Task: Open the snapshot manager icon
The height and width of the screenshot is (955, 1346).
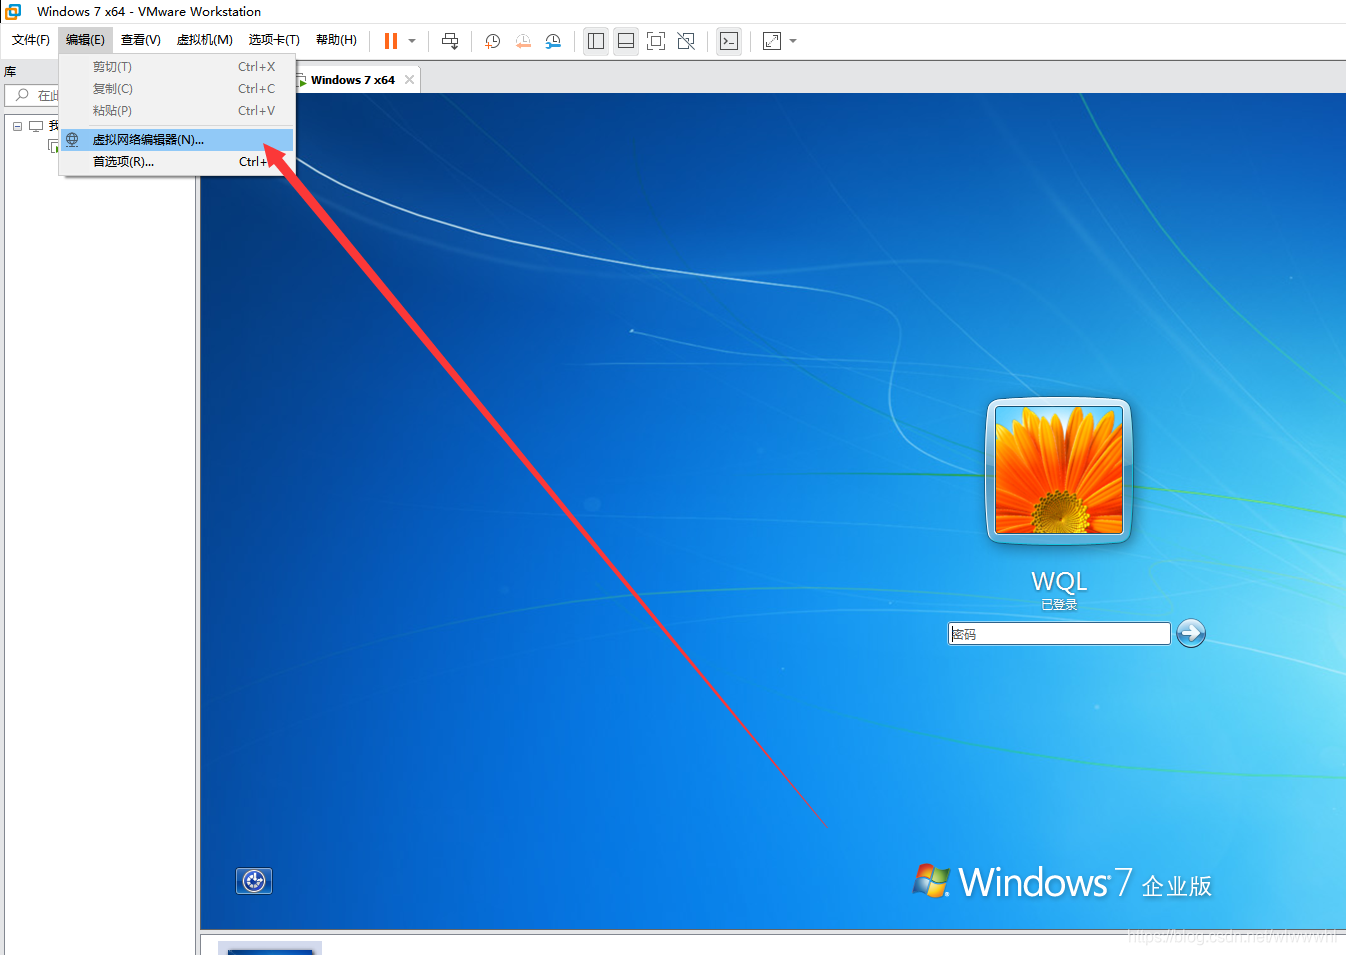Action: [553, 41]
